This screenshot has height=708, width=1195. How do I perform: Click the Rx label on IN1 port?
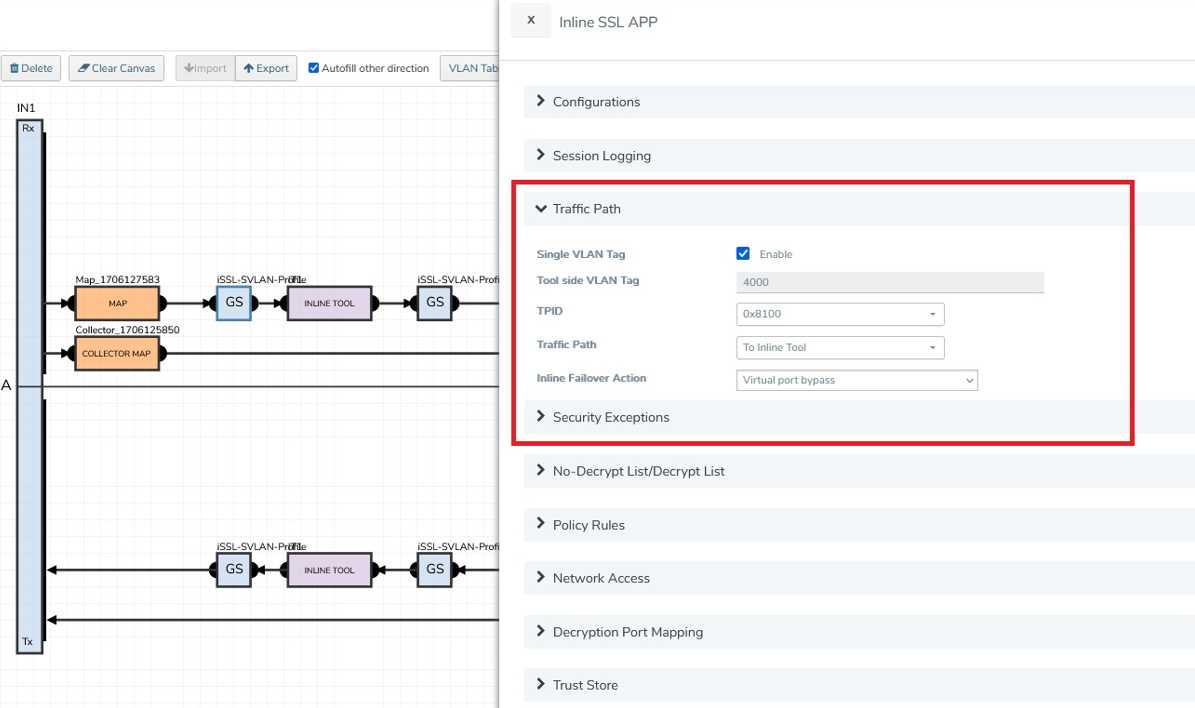pyautogui.click(x=28, y=128)
